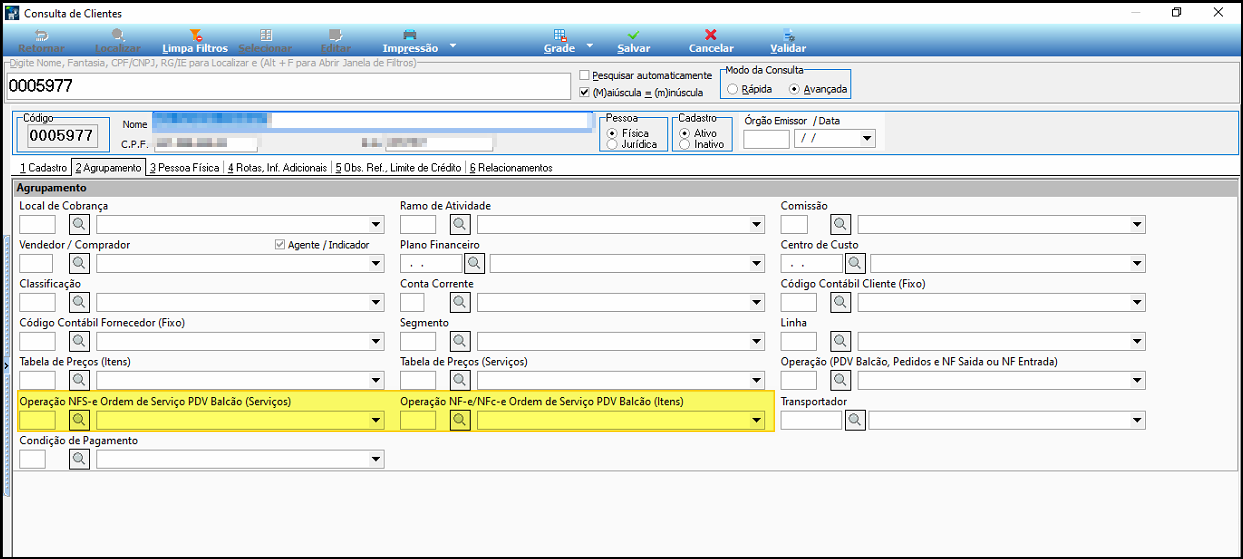1243x559 pixels.
Task: Click the Linha code input field
Action: [799, 341]
